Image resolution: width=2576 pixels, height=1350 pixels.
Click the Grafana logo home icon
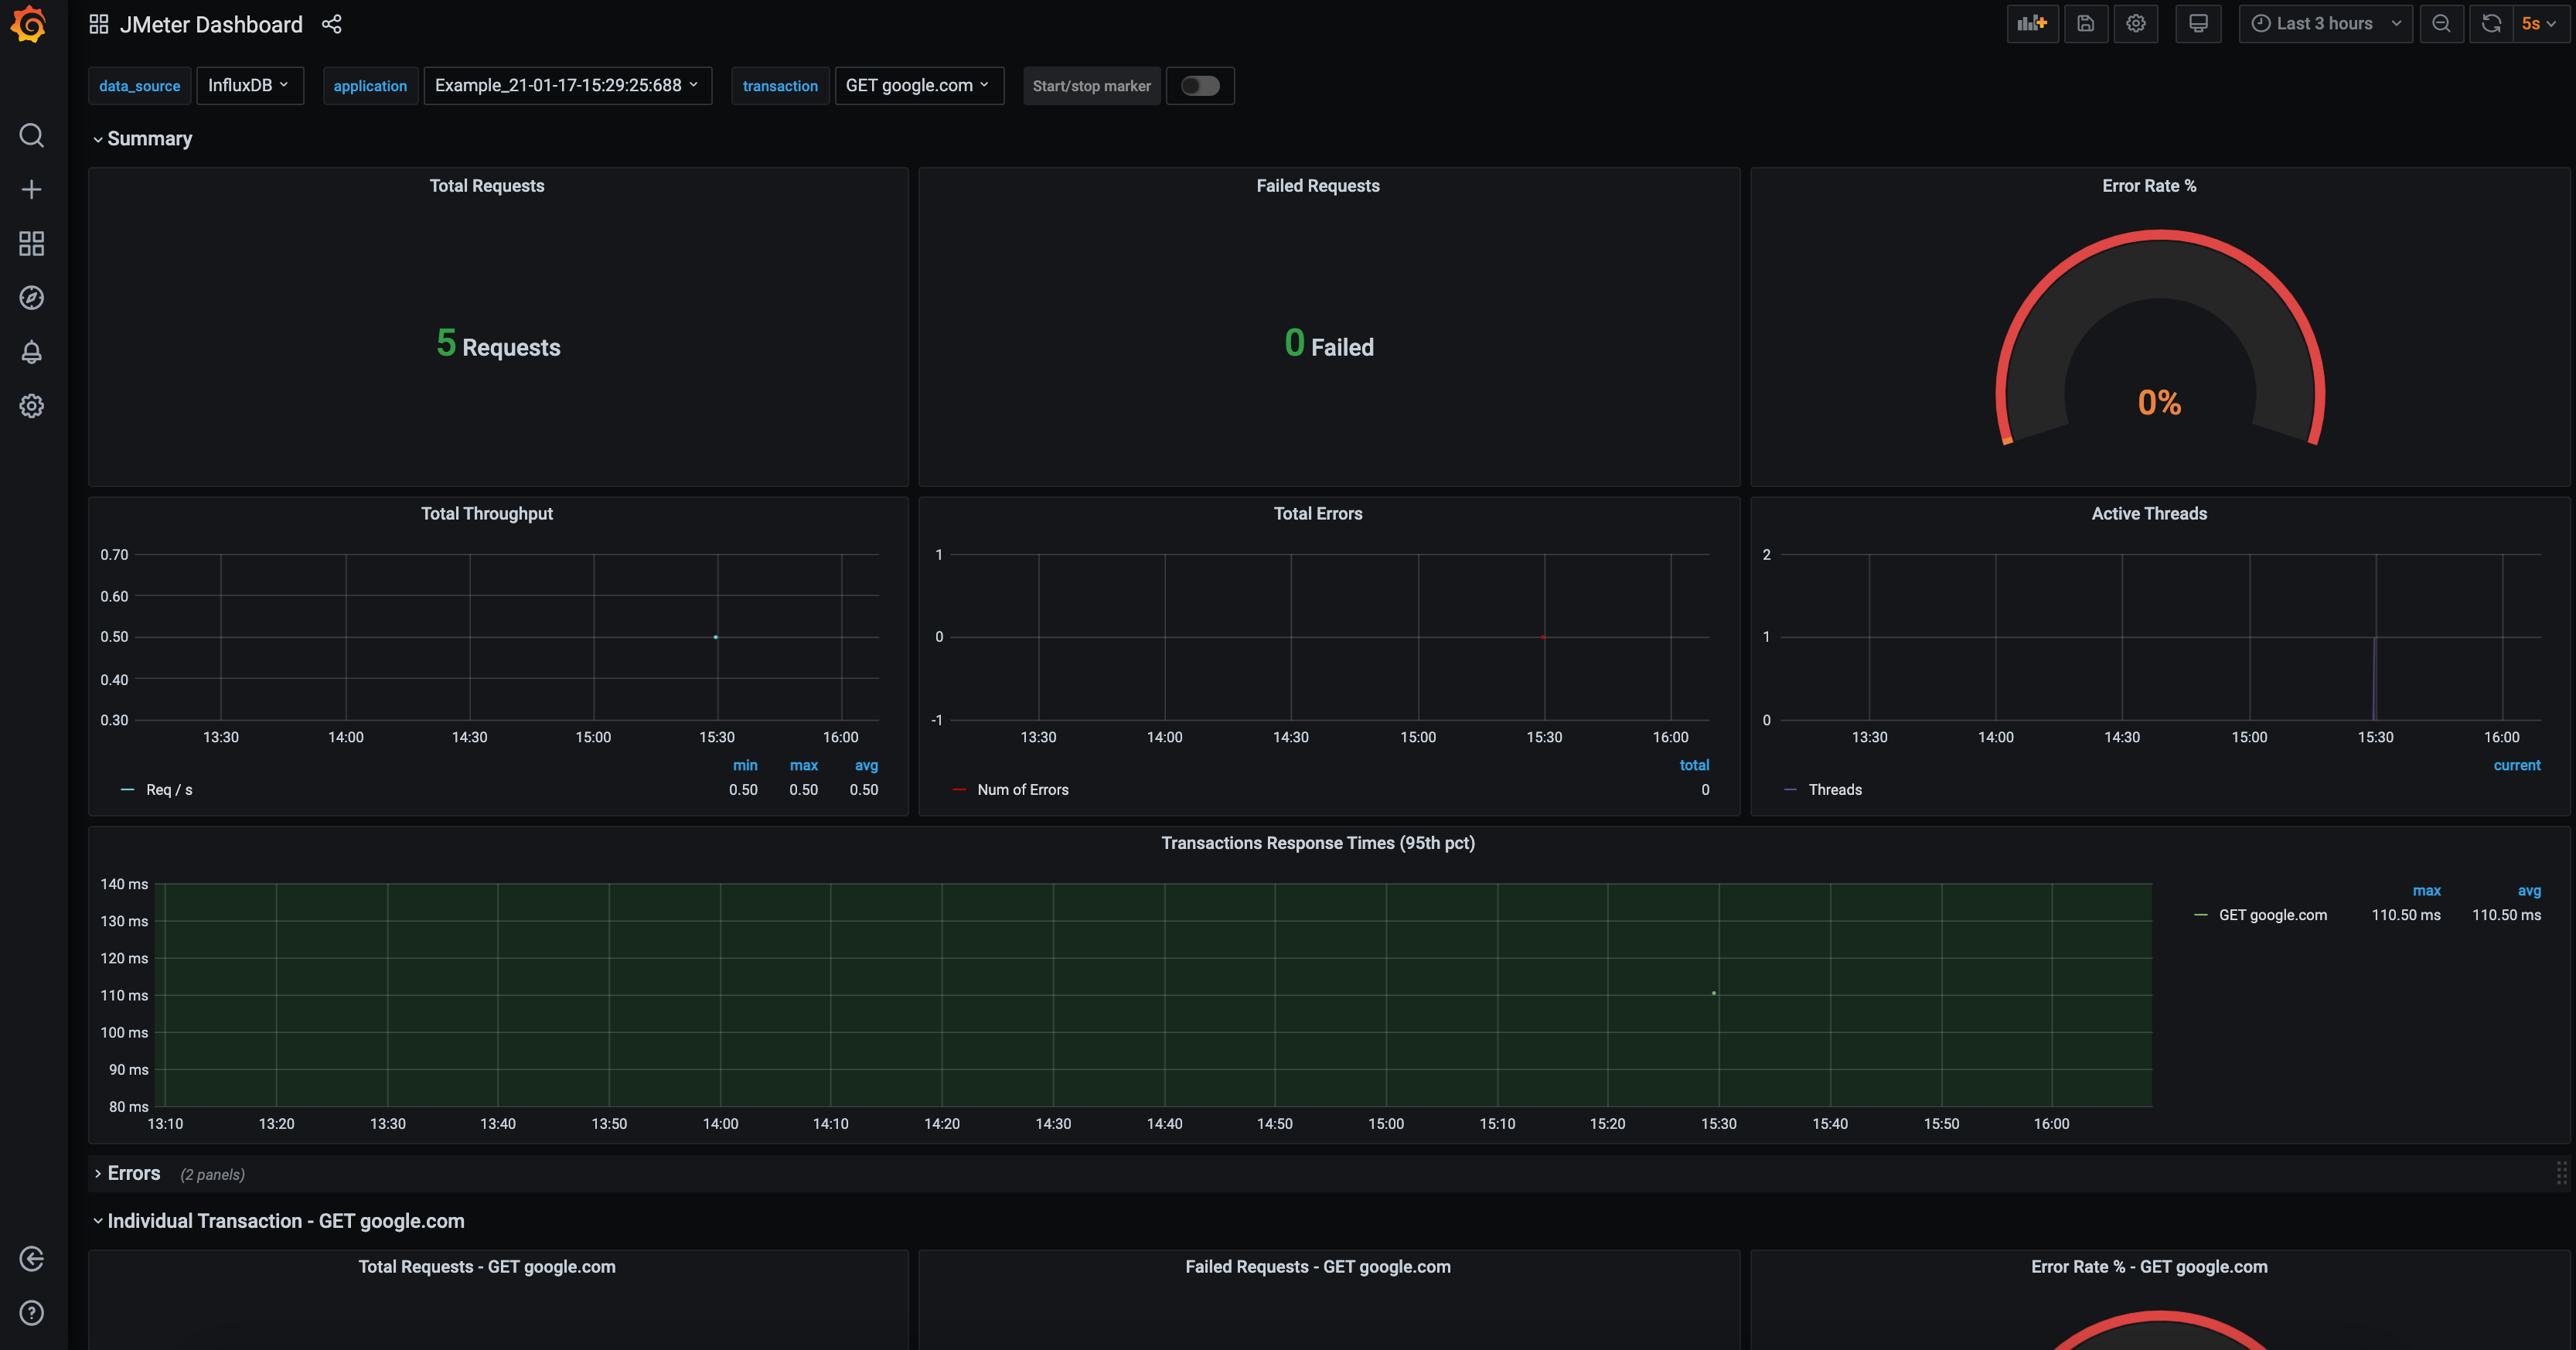coord(29,24)
